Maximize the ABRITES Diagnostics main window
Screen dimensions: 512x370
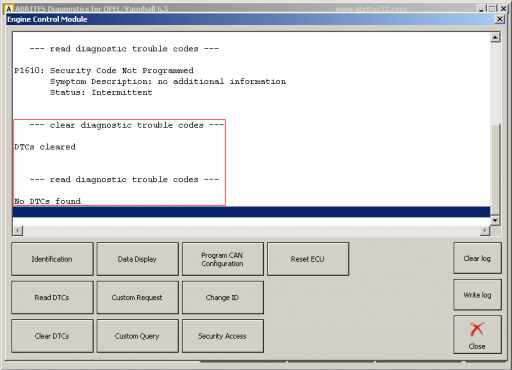(492, 9)
